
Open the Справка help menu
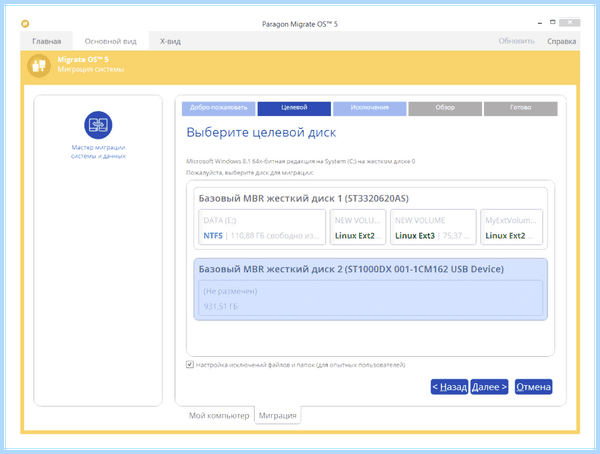[561, 41]
